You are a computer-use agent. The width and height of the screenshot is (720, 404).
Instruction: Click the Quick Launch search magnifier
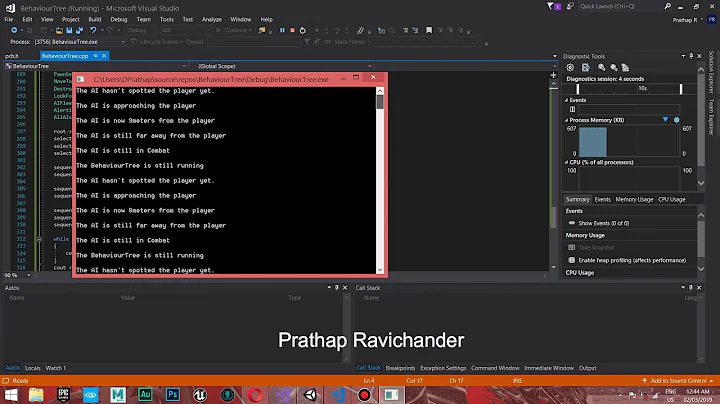pyautogui.click(x=668, y=6)
